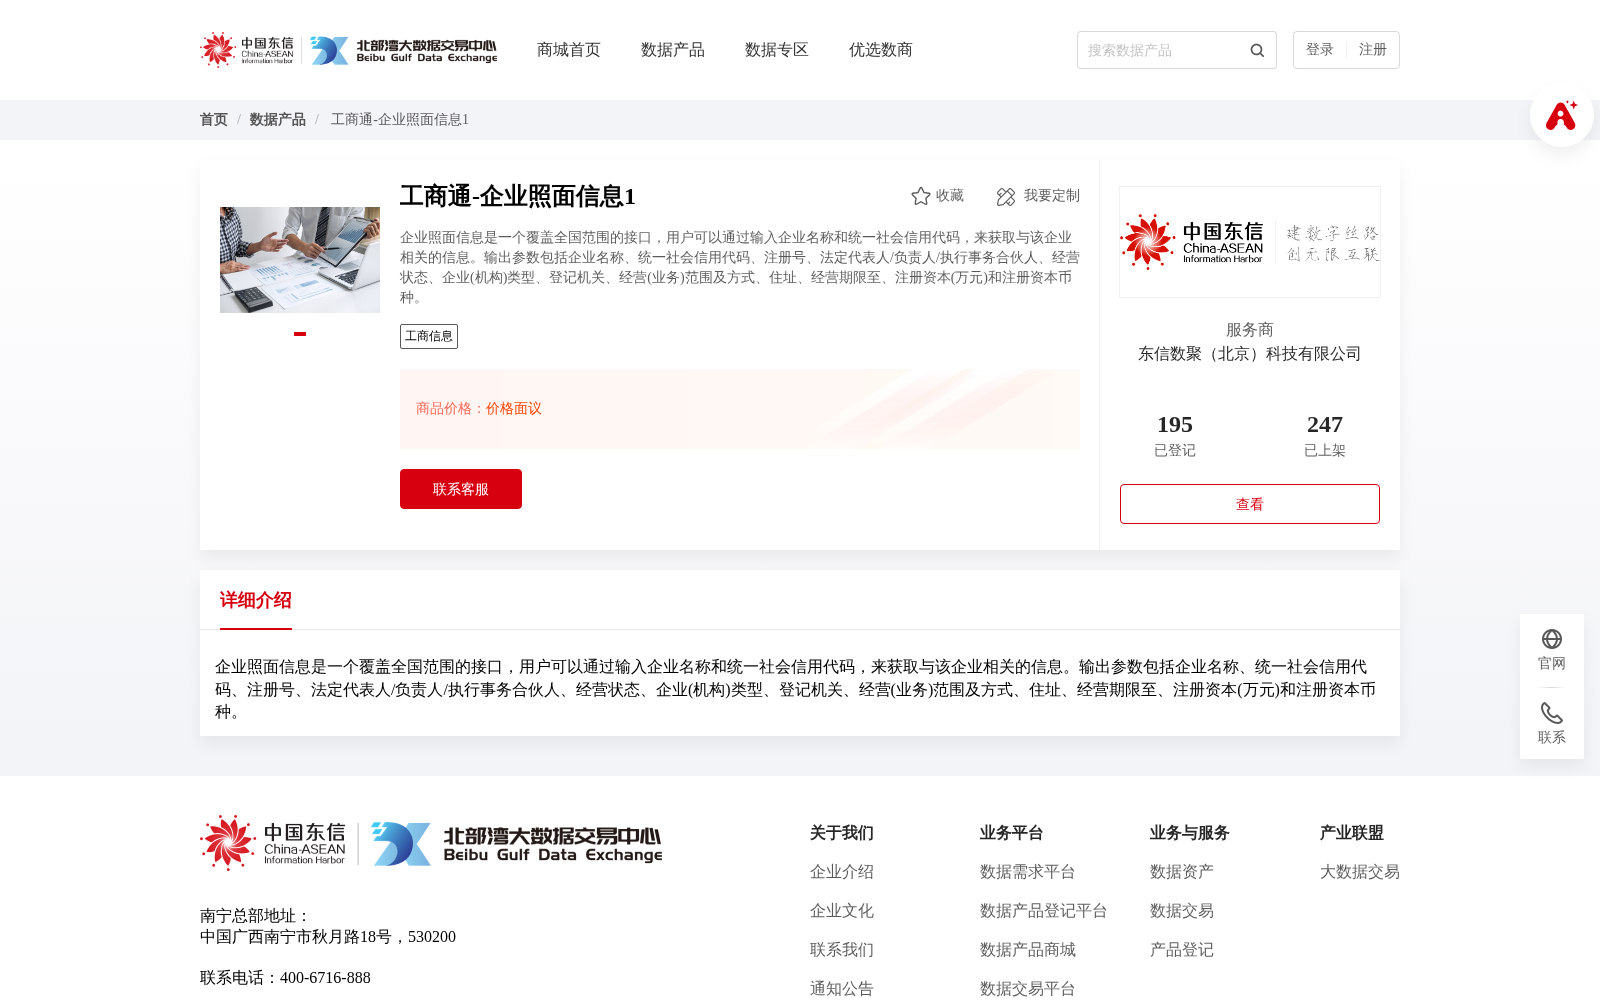Click the 注册 link
1600x1000 pixels.
[1373, 50]
